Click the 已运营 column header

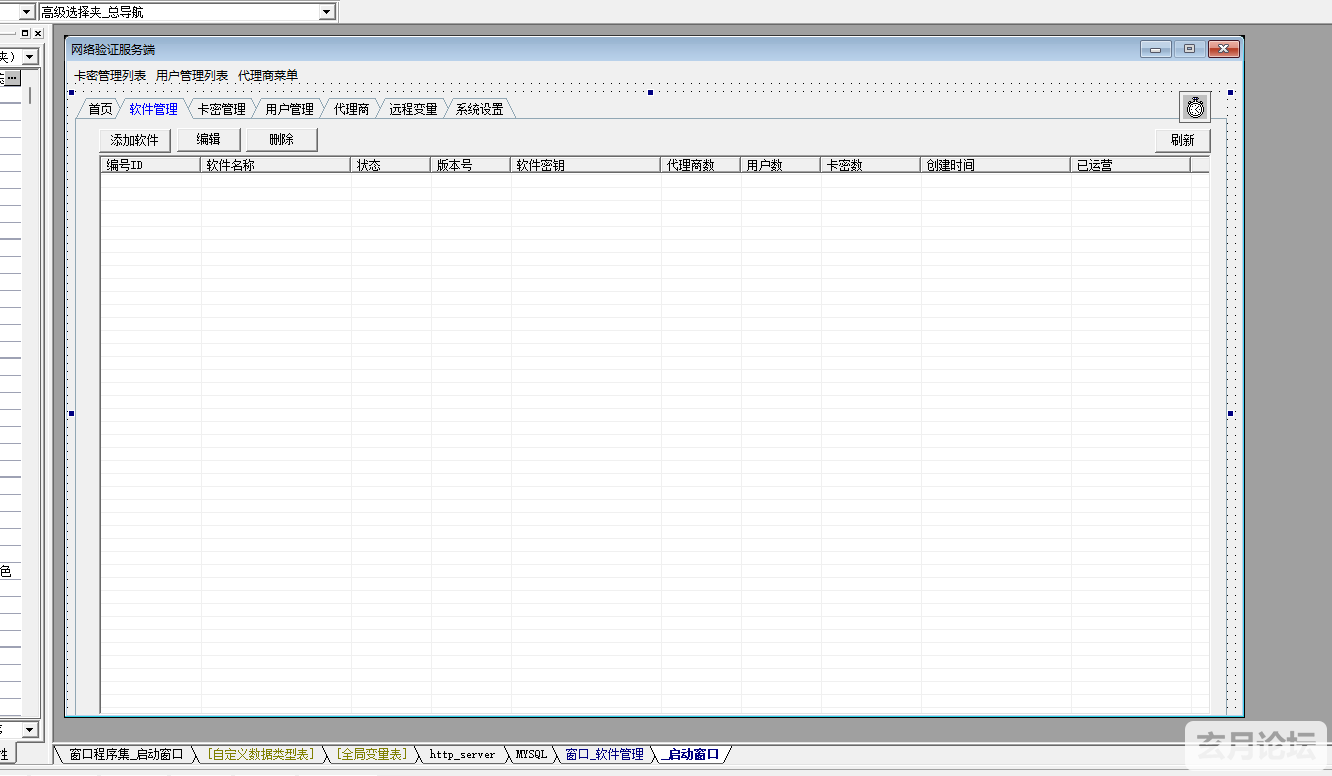[x=1131, y=165]
